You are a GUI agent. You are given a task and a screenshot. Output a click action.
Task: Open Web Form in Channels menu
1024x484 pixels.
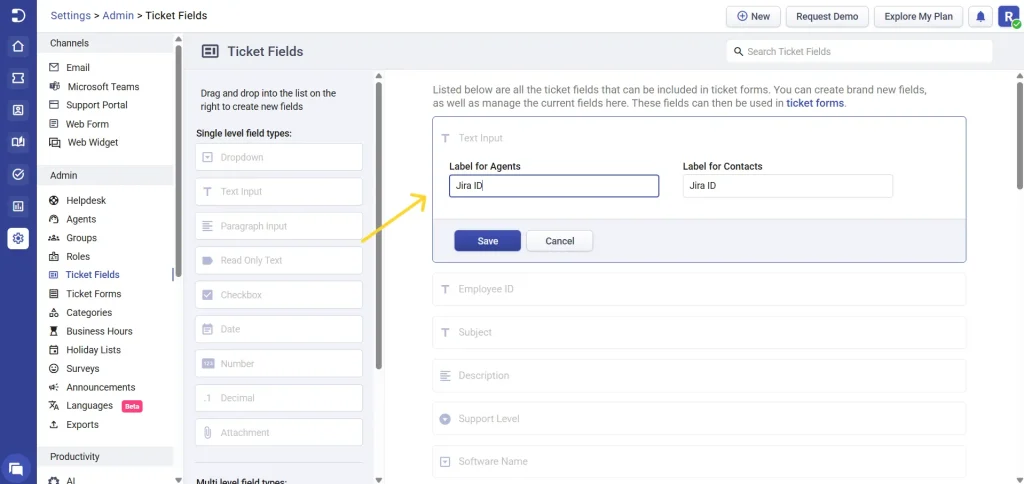tap(88, 123)
